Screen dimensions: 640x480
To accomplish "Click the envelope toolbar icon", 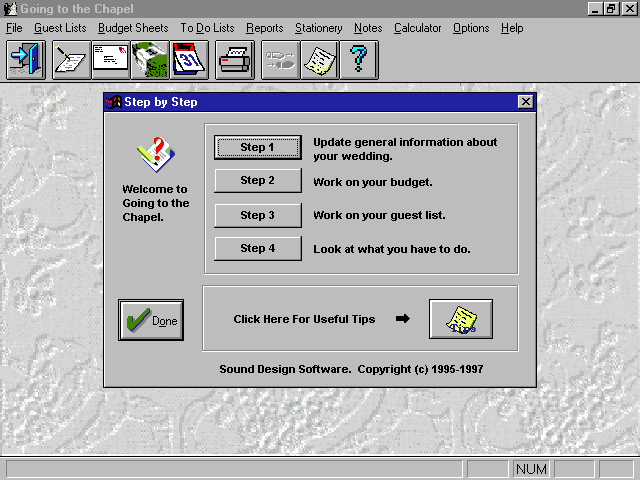I will point(110,60).
